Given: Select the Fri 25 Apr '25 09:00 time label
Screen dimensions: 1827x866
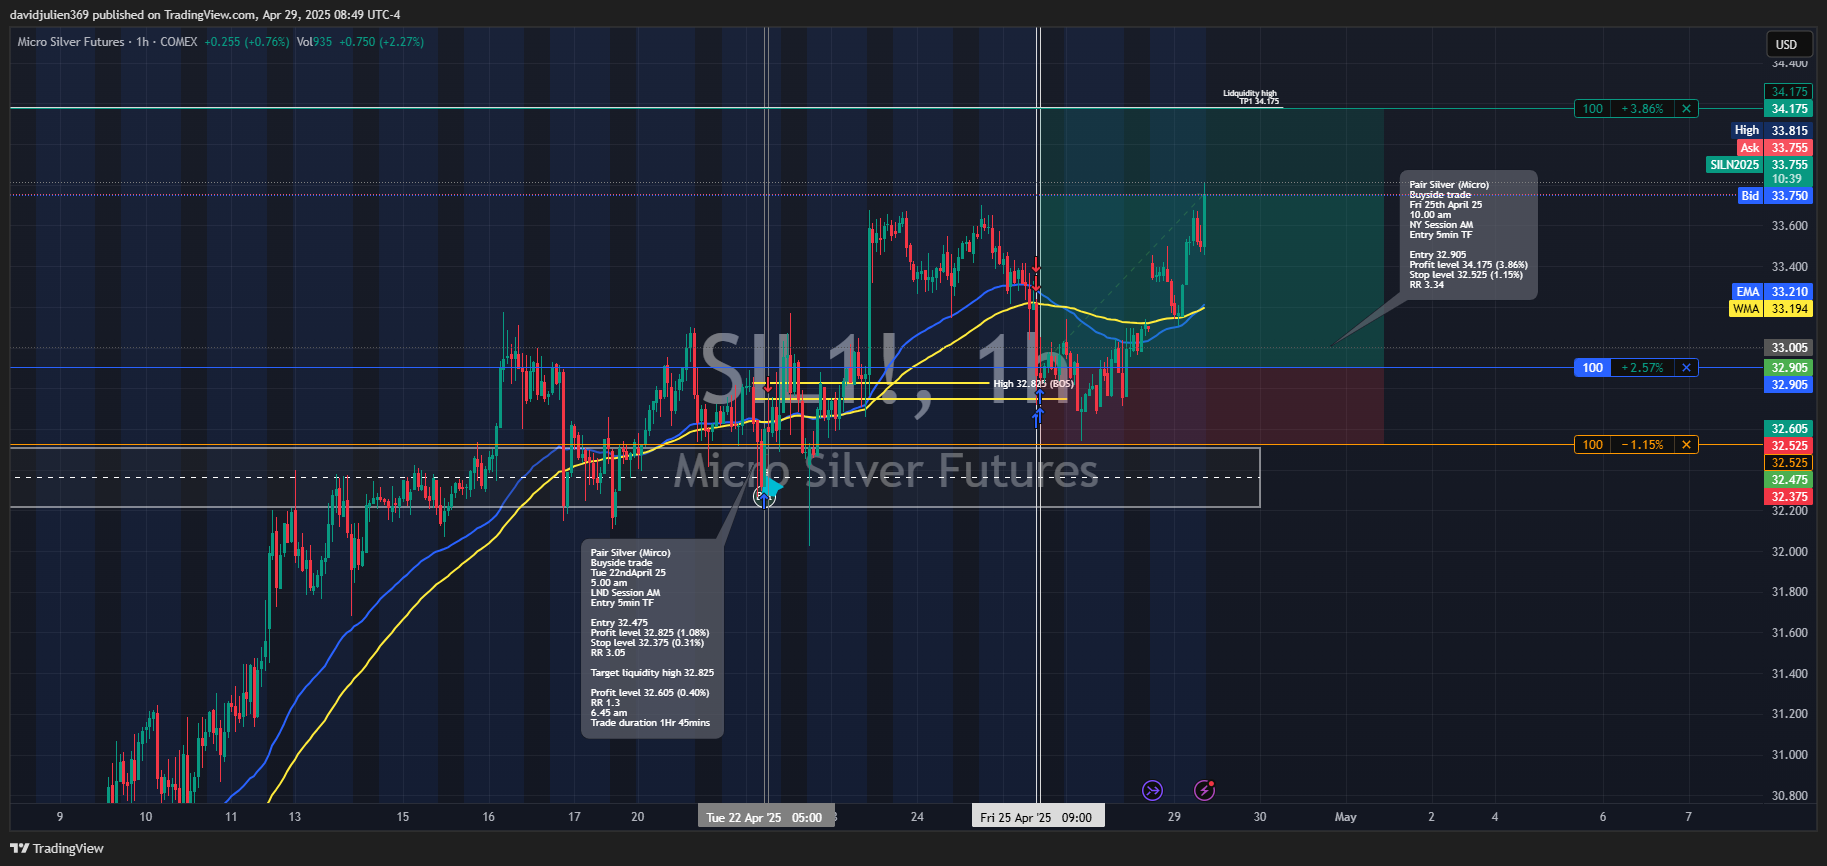Looking at the screenshot, I should pos(1037,817).
